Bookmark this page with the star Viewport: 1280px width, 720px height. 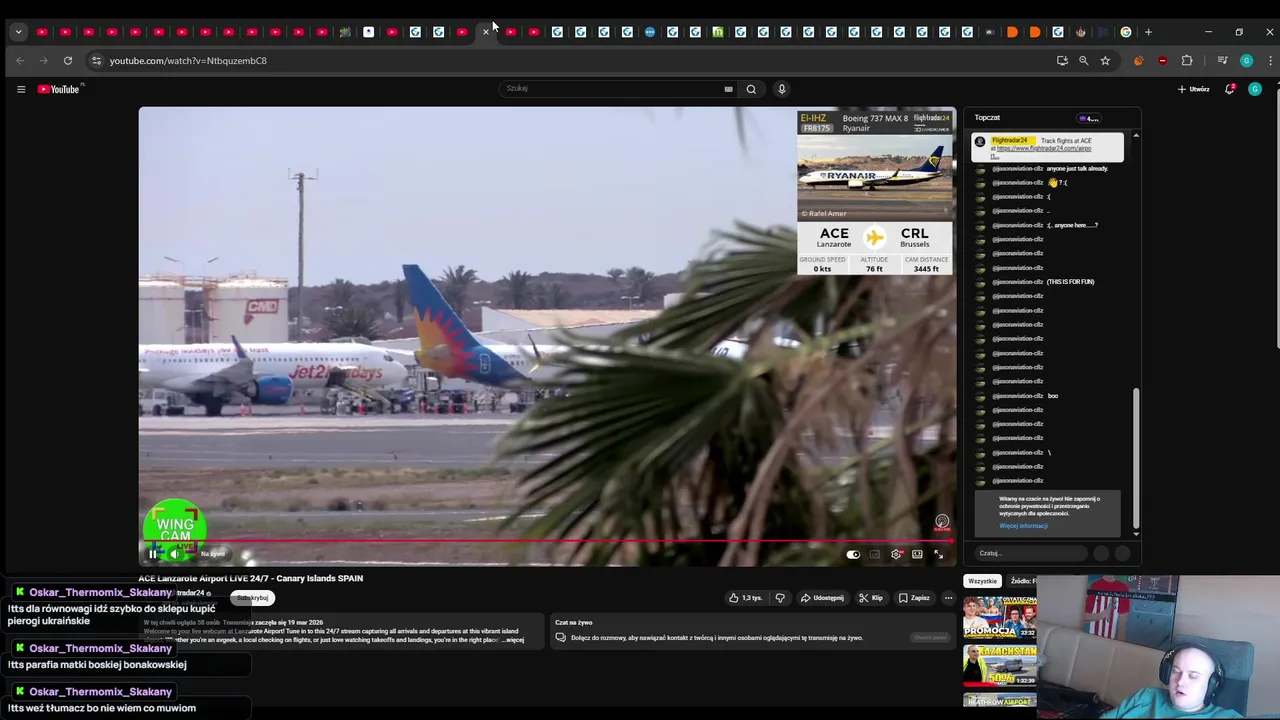(x=1105, y=61)
